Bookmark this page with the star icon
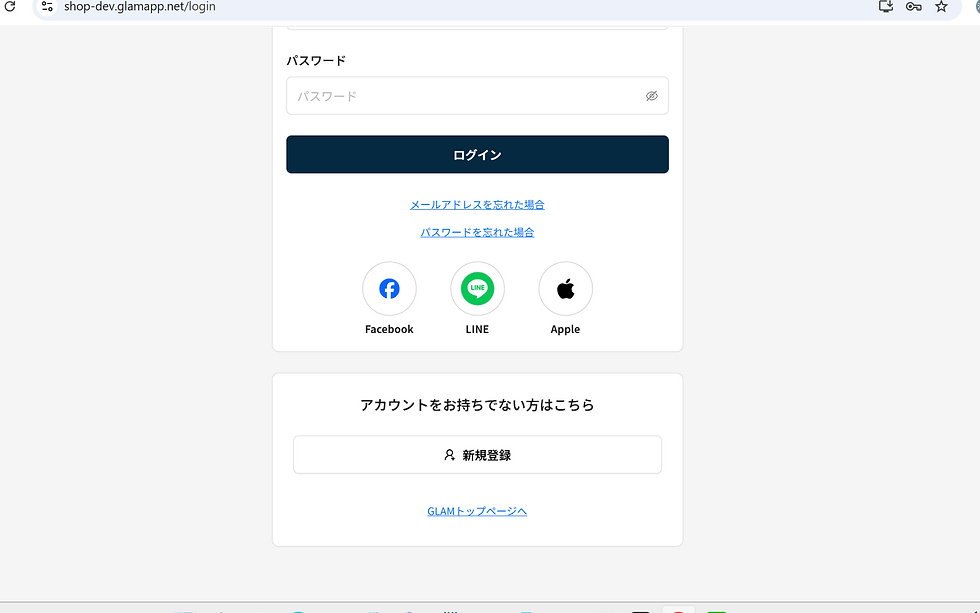The image size is (980, 613). tap(941, 7)
